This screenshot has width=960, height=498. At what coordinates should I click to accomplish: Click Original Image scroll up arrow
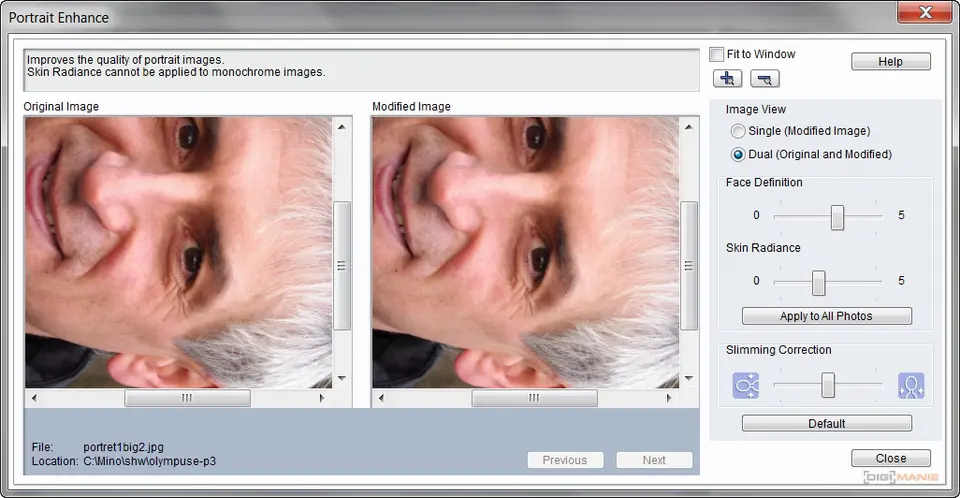pos(341,127)
